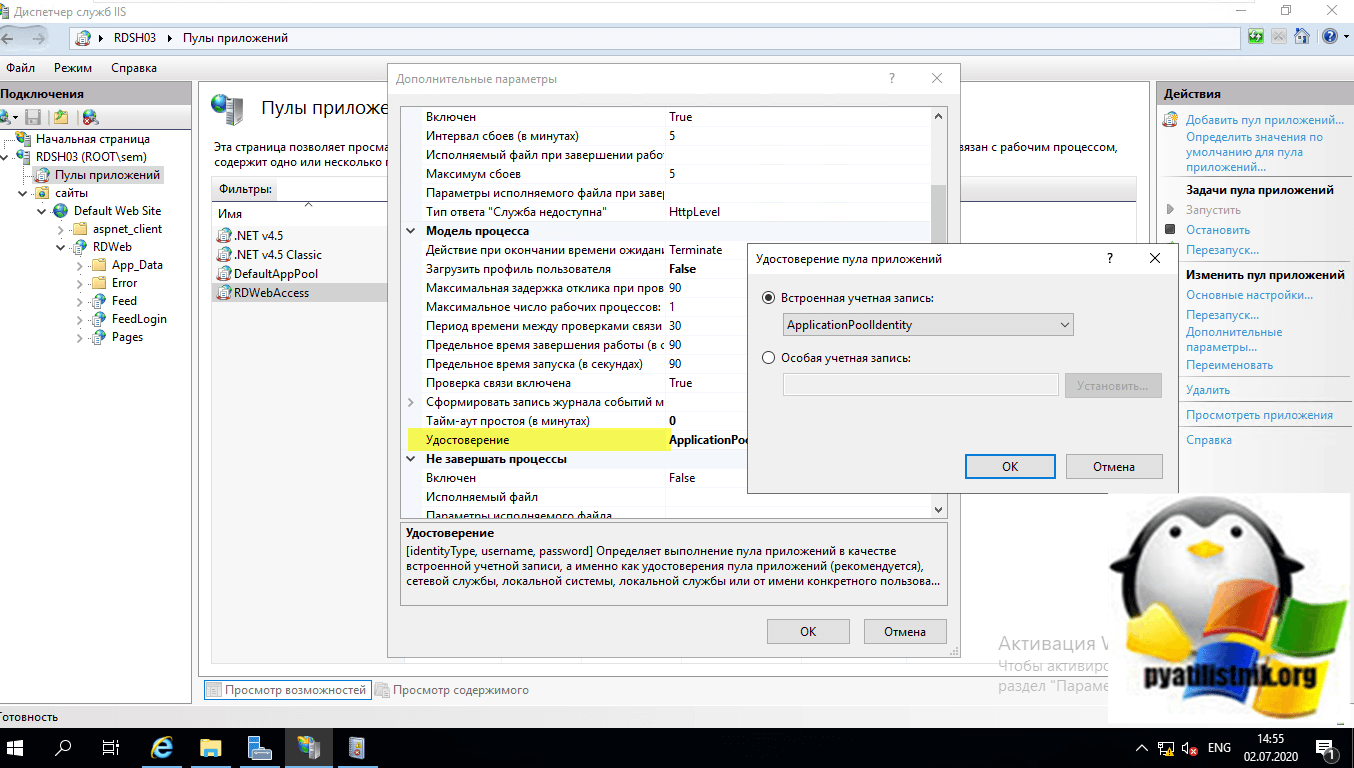Expand the FeedLogin application node
The height and width of the screenshot is (768, 1354).
79,319
